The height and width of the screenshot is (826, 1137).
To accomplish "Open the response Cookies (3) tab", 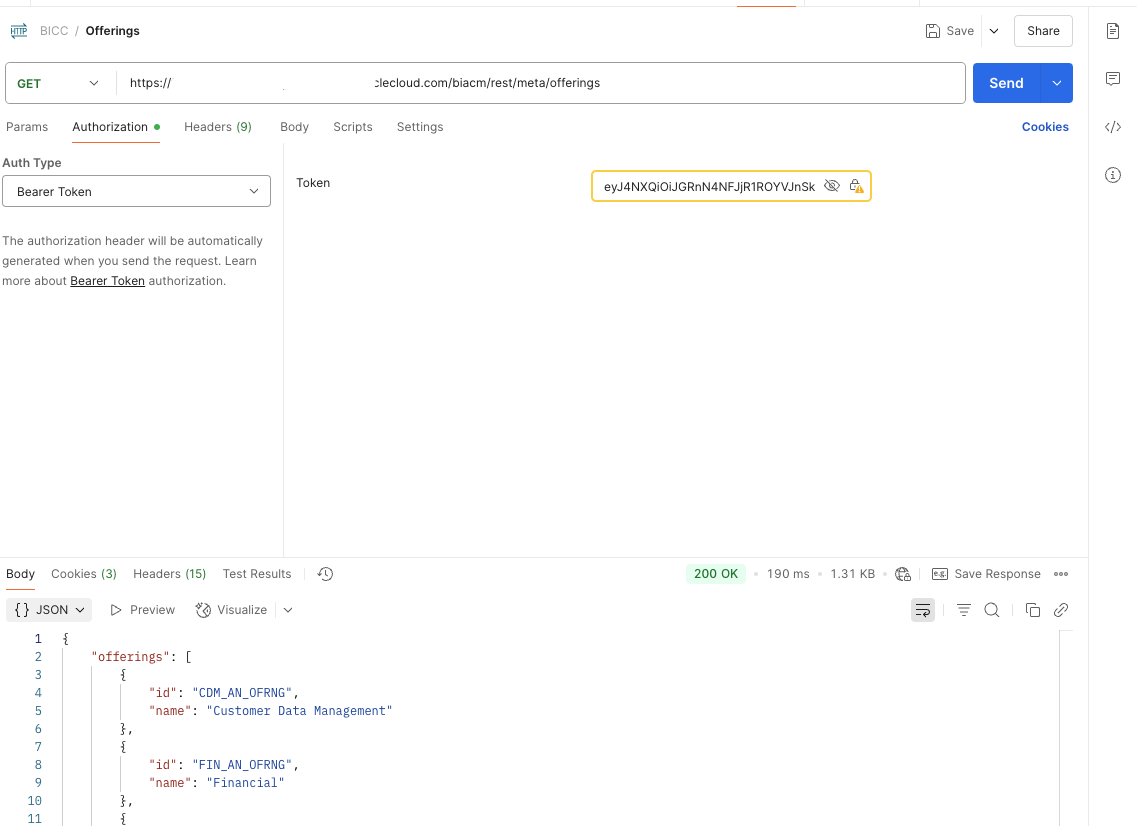I will click(83, 574).
